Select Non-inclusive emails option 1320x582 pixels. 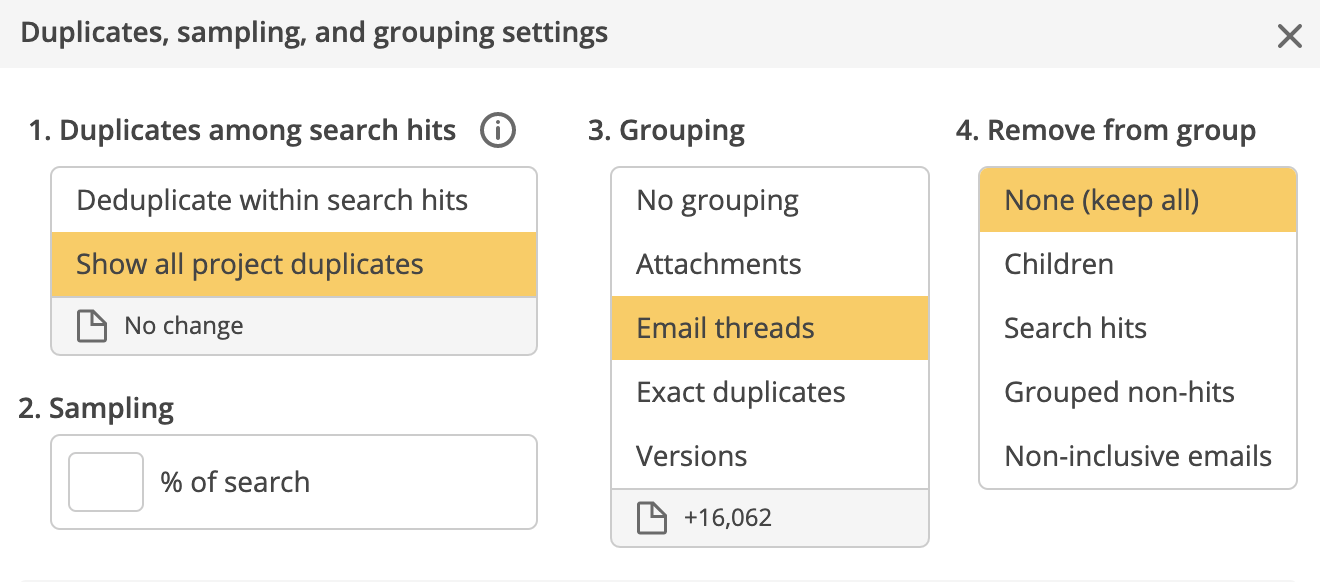[x=1137, y=456]
